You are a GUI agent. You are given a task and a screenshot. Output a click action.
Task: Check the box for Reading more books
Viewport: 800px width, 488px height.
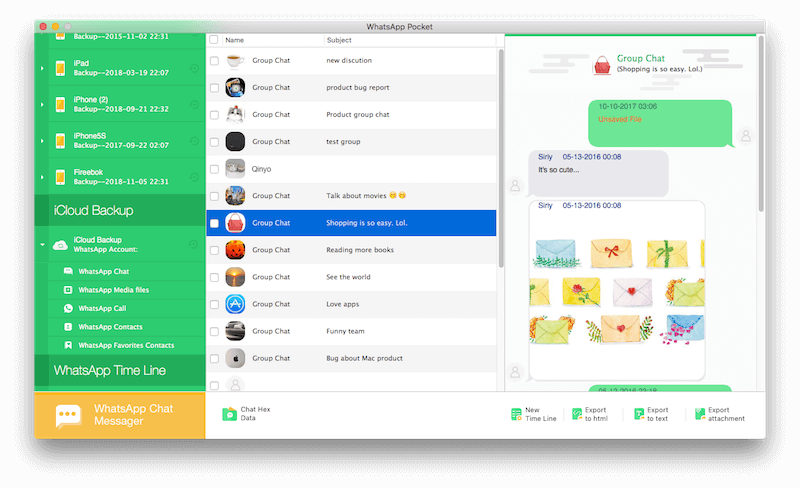coord(214,250)
